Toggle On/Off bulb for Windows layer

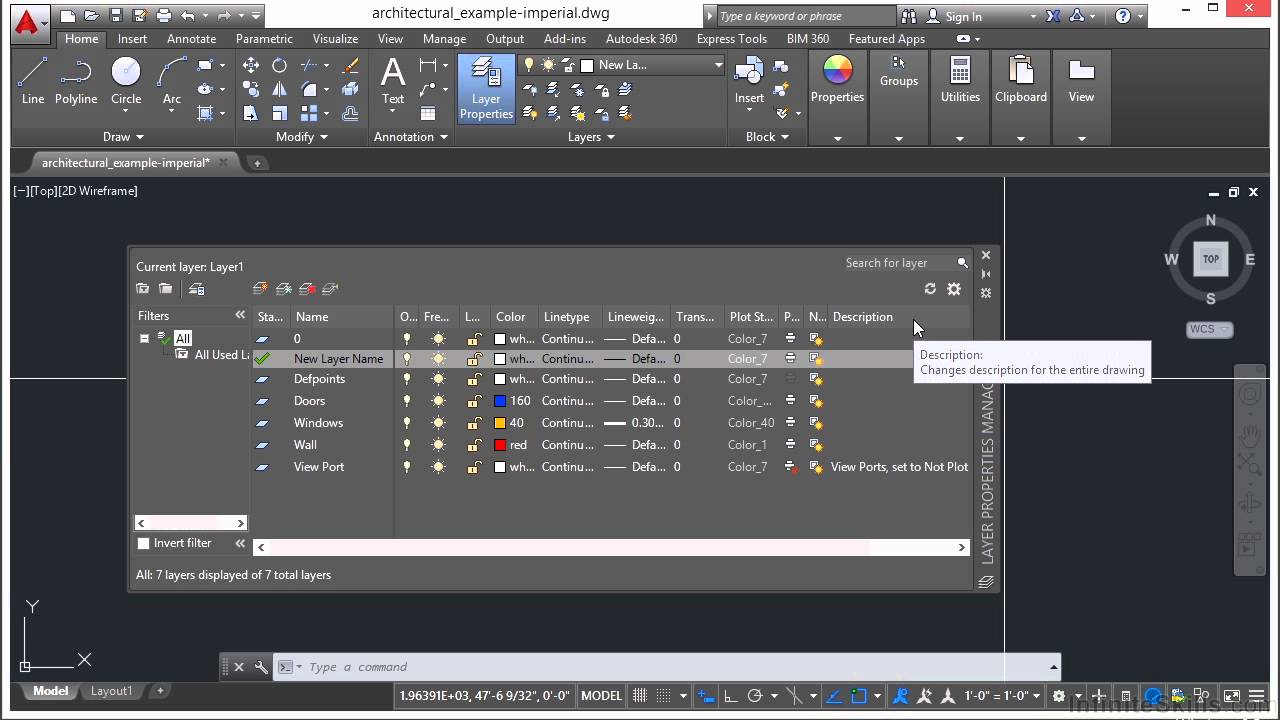click(x=407, y=423)
